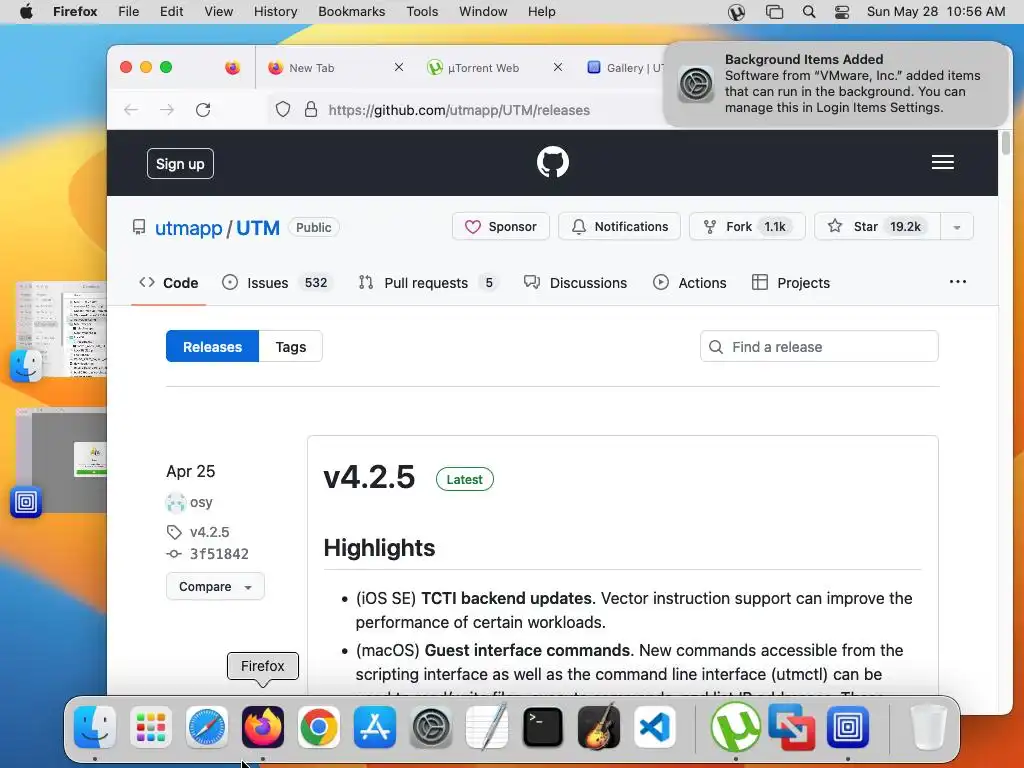Open Finder from the Dock

[x=95, y=727]
